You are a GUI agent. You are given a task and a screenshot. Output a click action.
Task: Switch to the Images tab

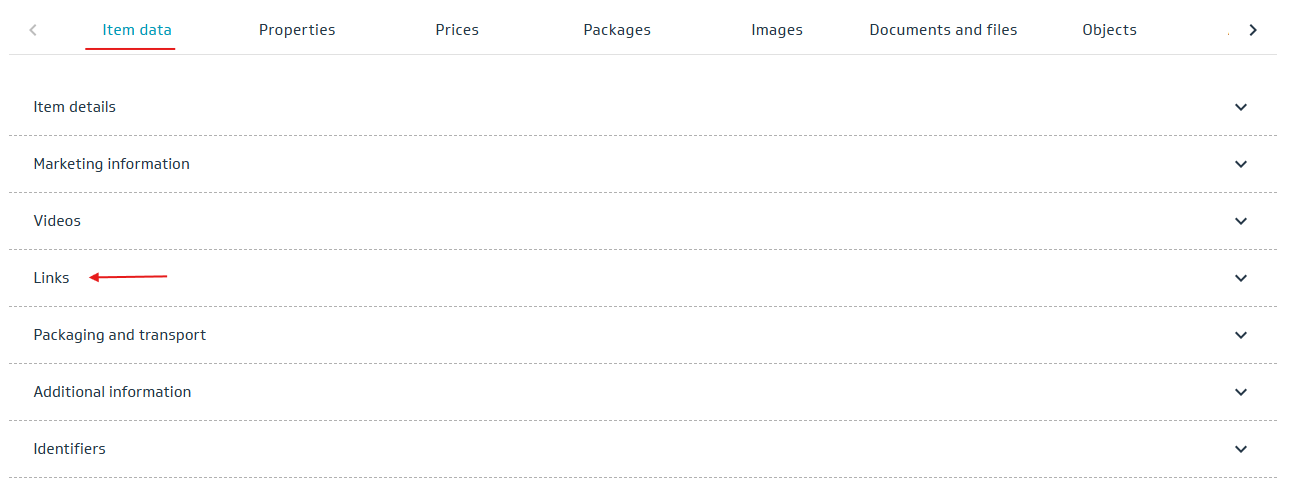(x=777, y=30)
